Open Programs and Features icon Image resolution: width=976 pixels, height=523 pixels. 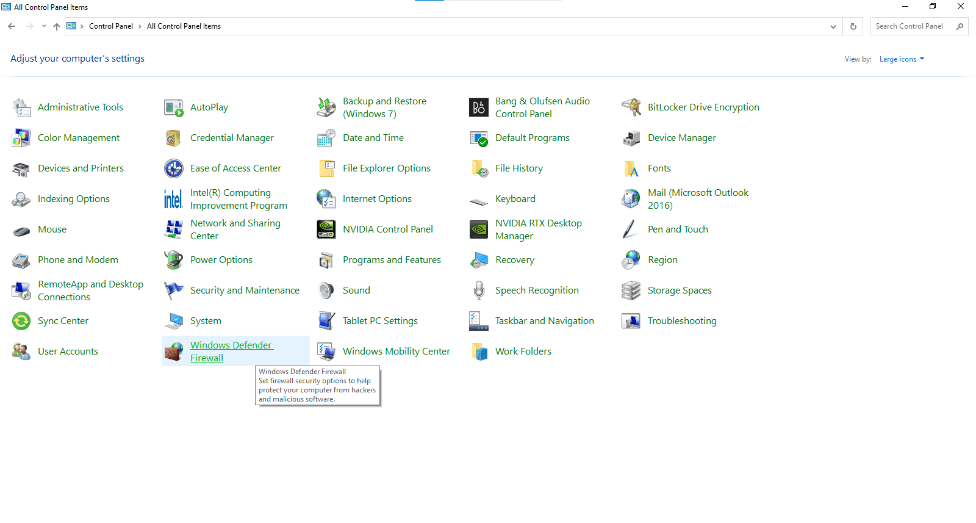coord(326,260)
